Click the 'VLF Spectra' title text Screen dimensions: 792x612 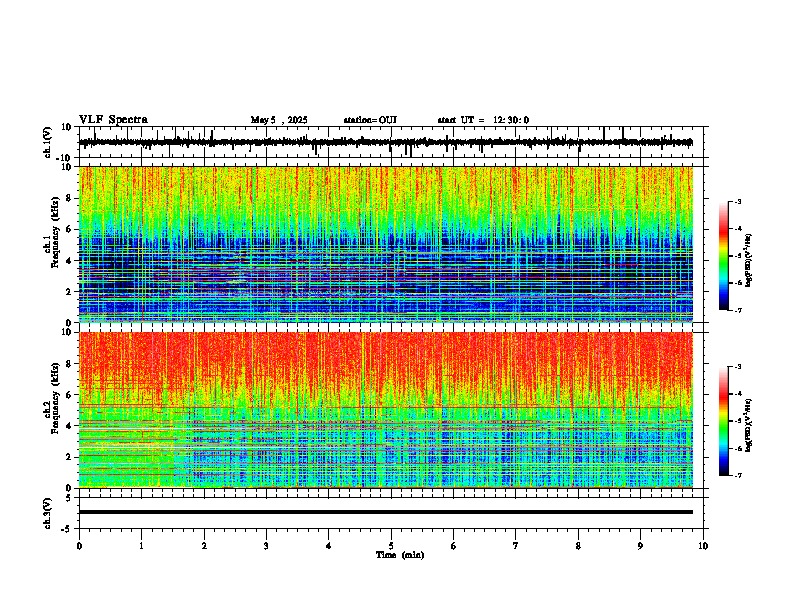[113, 120]
